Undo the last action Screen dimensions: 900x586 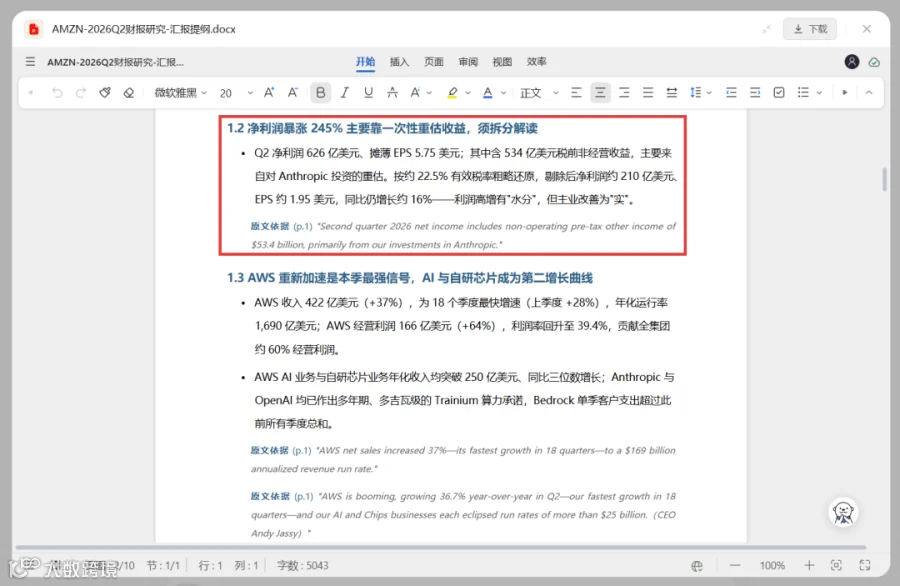click(x=56, y=92)
